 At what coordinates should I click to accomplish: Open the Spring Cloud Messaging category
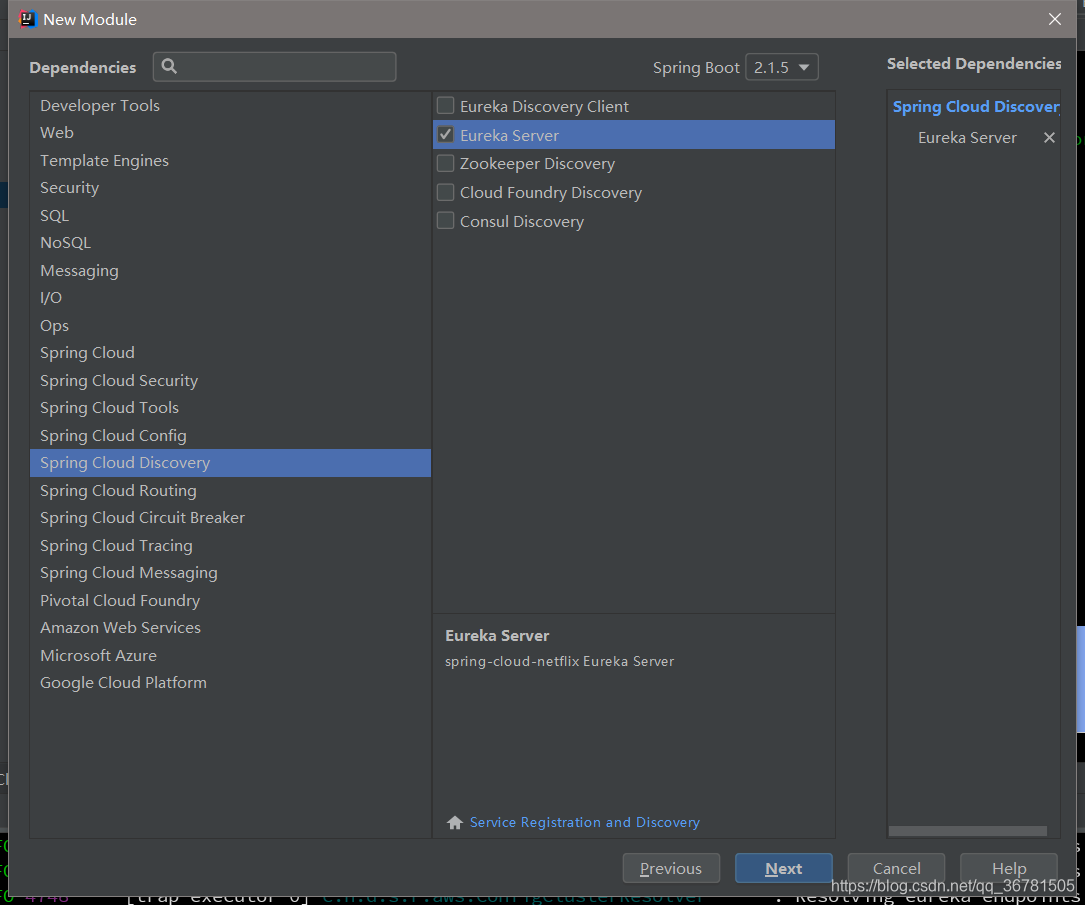[230, 573]
